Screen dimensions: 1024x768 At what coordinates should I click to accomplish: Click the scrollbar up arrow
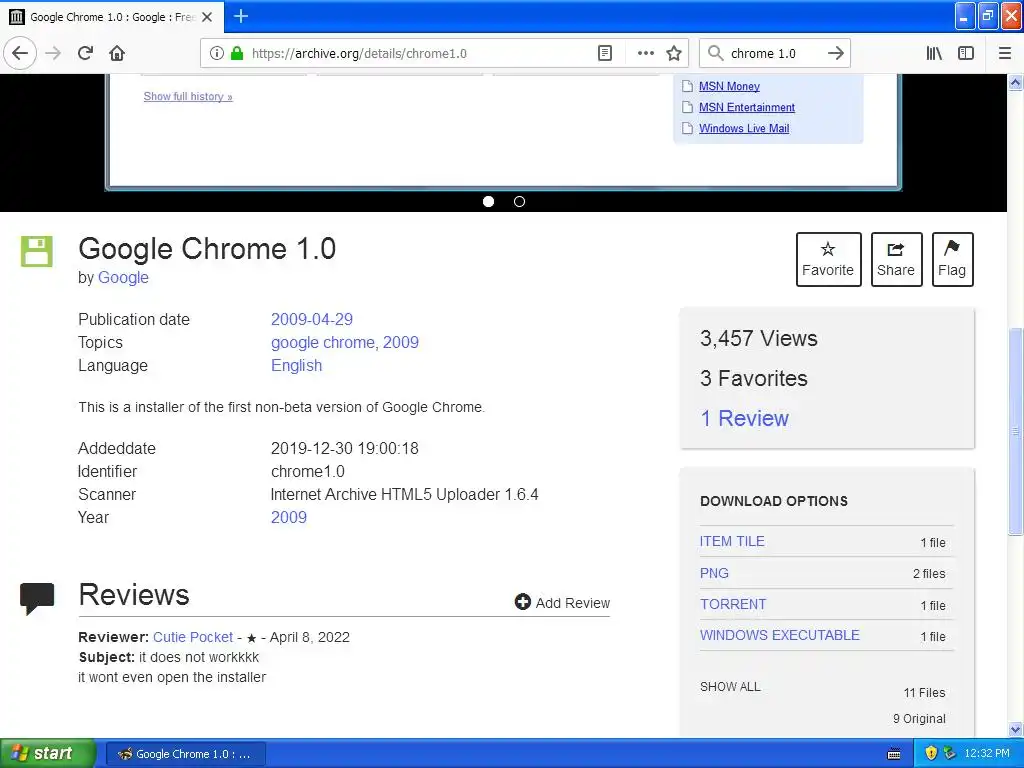click(x=1015, y=82)
